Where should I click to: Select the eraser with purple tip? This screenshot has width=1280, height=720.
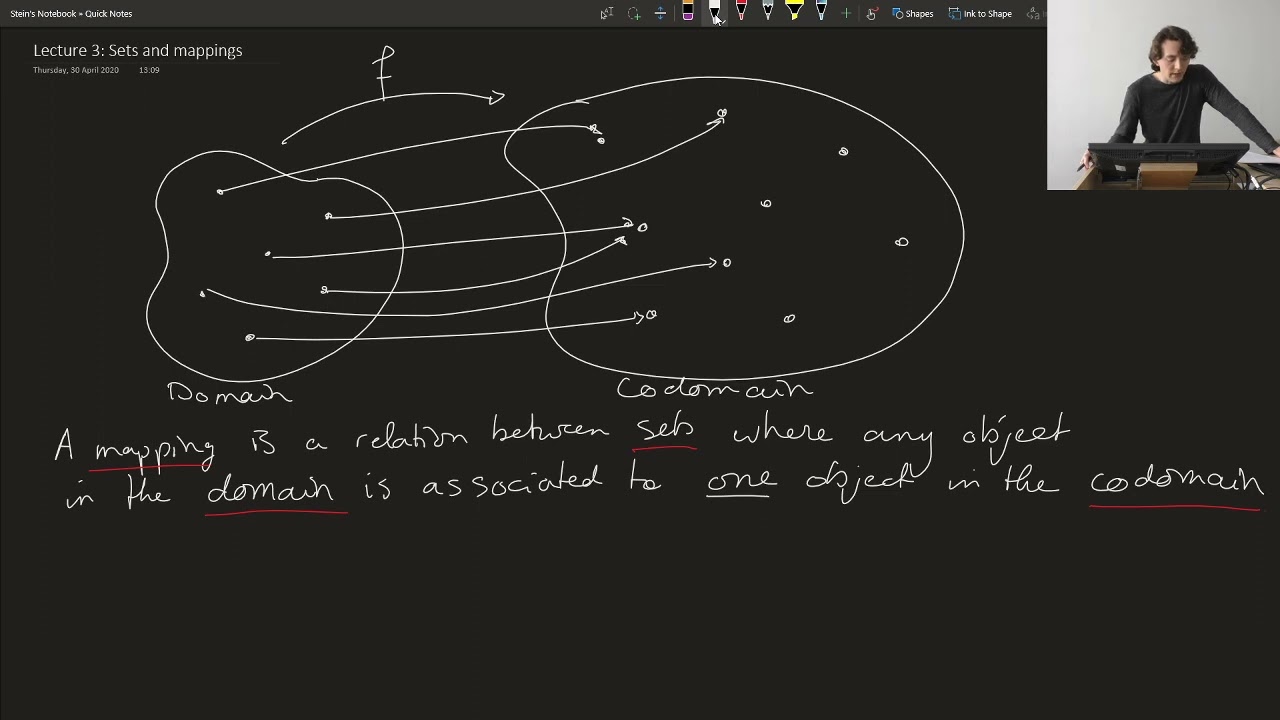[x=688, y=12]
